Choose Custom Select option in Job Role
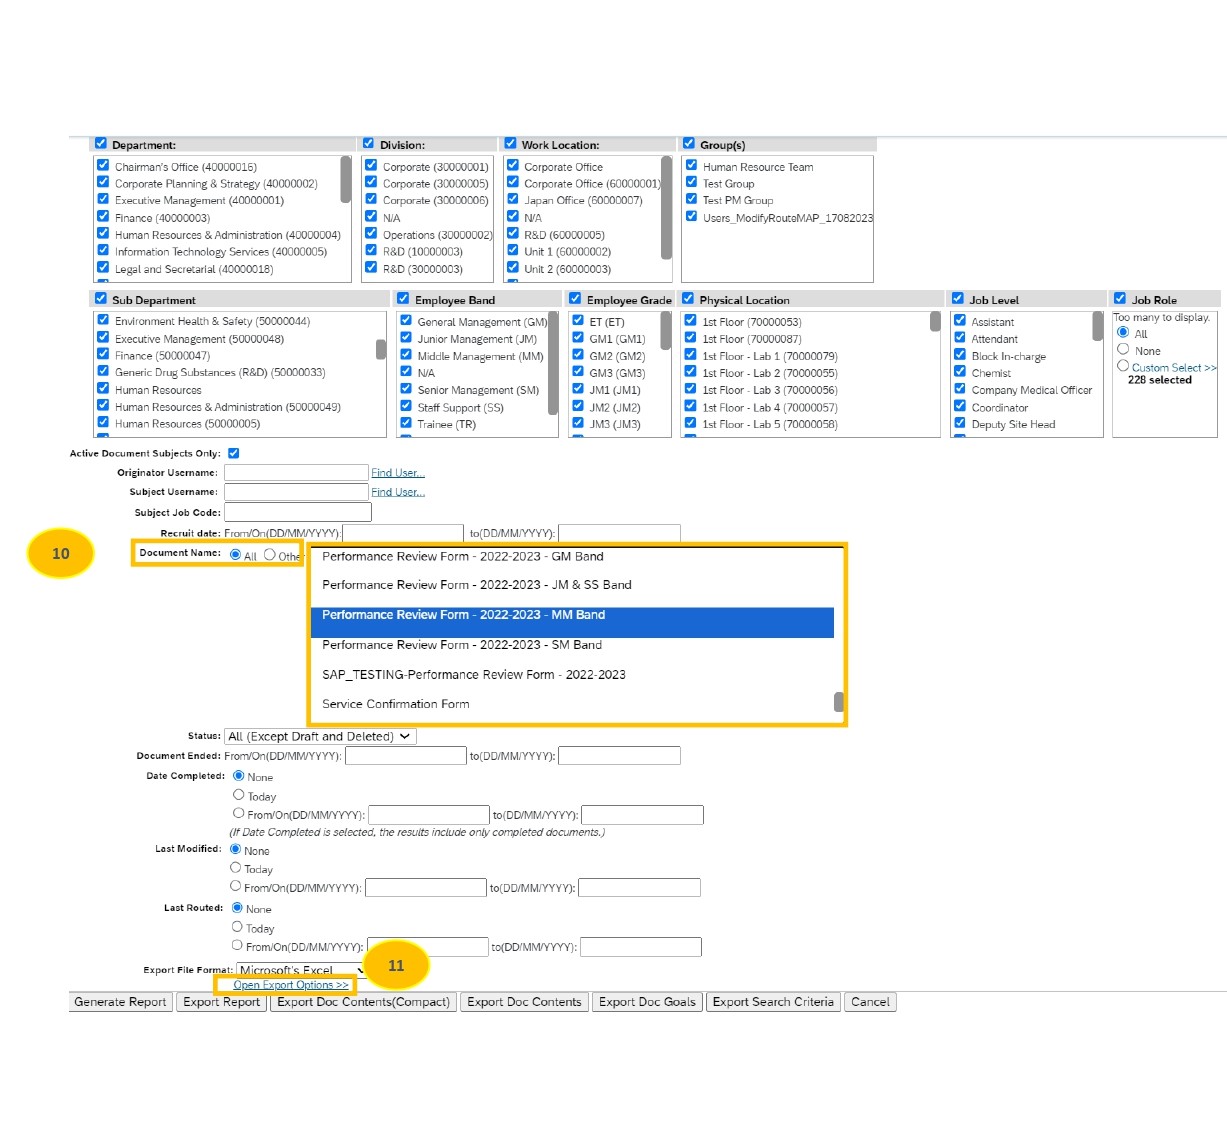Image resolution: width=1227 pixels, height=1125 pixels. (1122, 366)
